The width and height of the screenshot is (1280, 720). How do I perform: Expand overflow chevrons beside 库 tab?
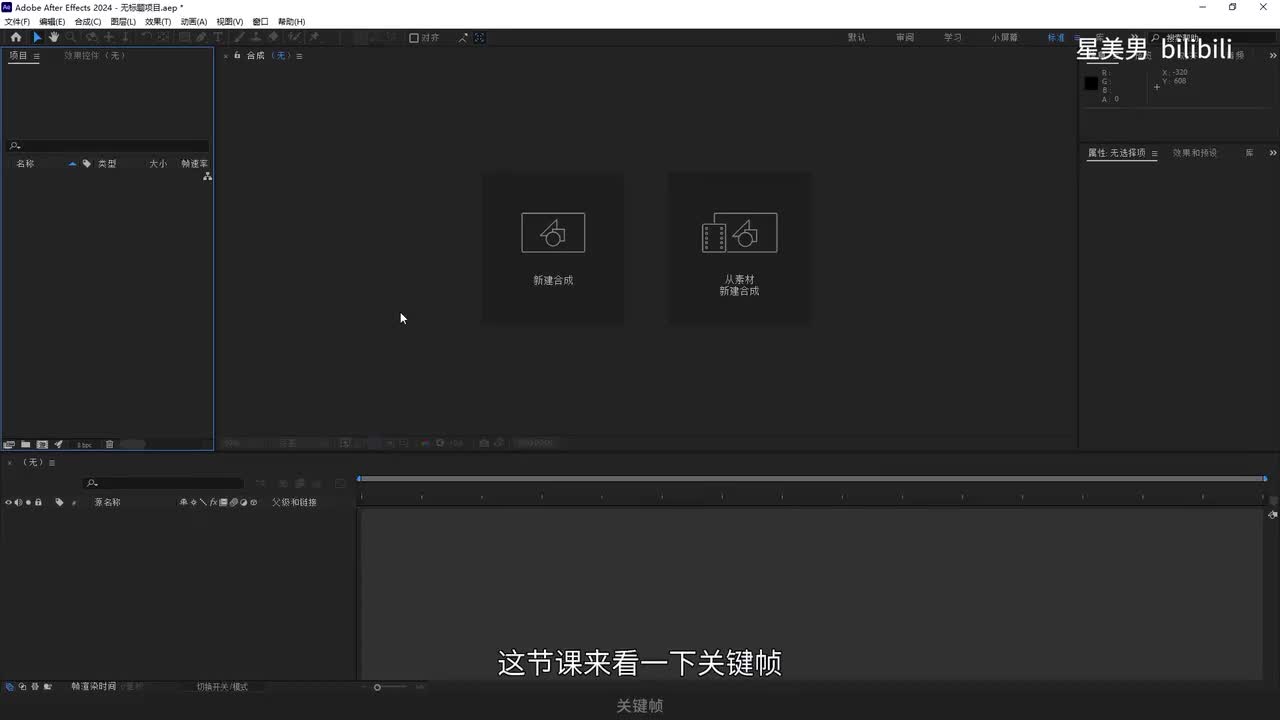click(x=1273, y=153)
